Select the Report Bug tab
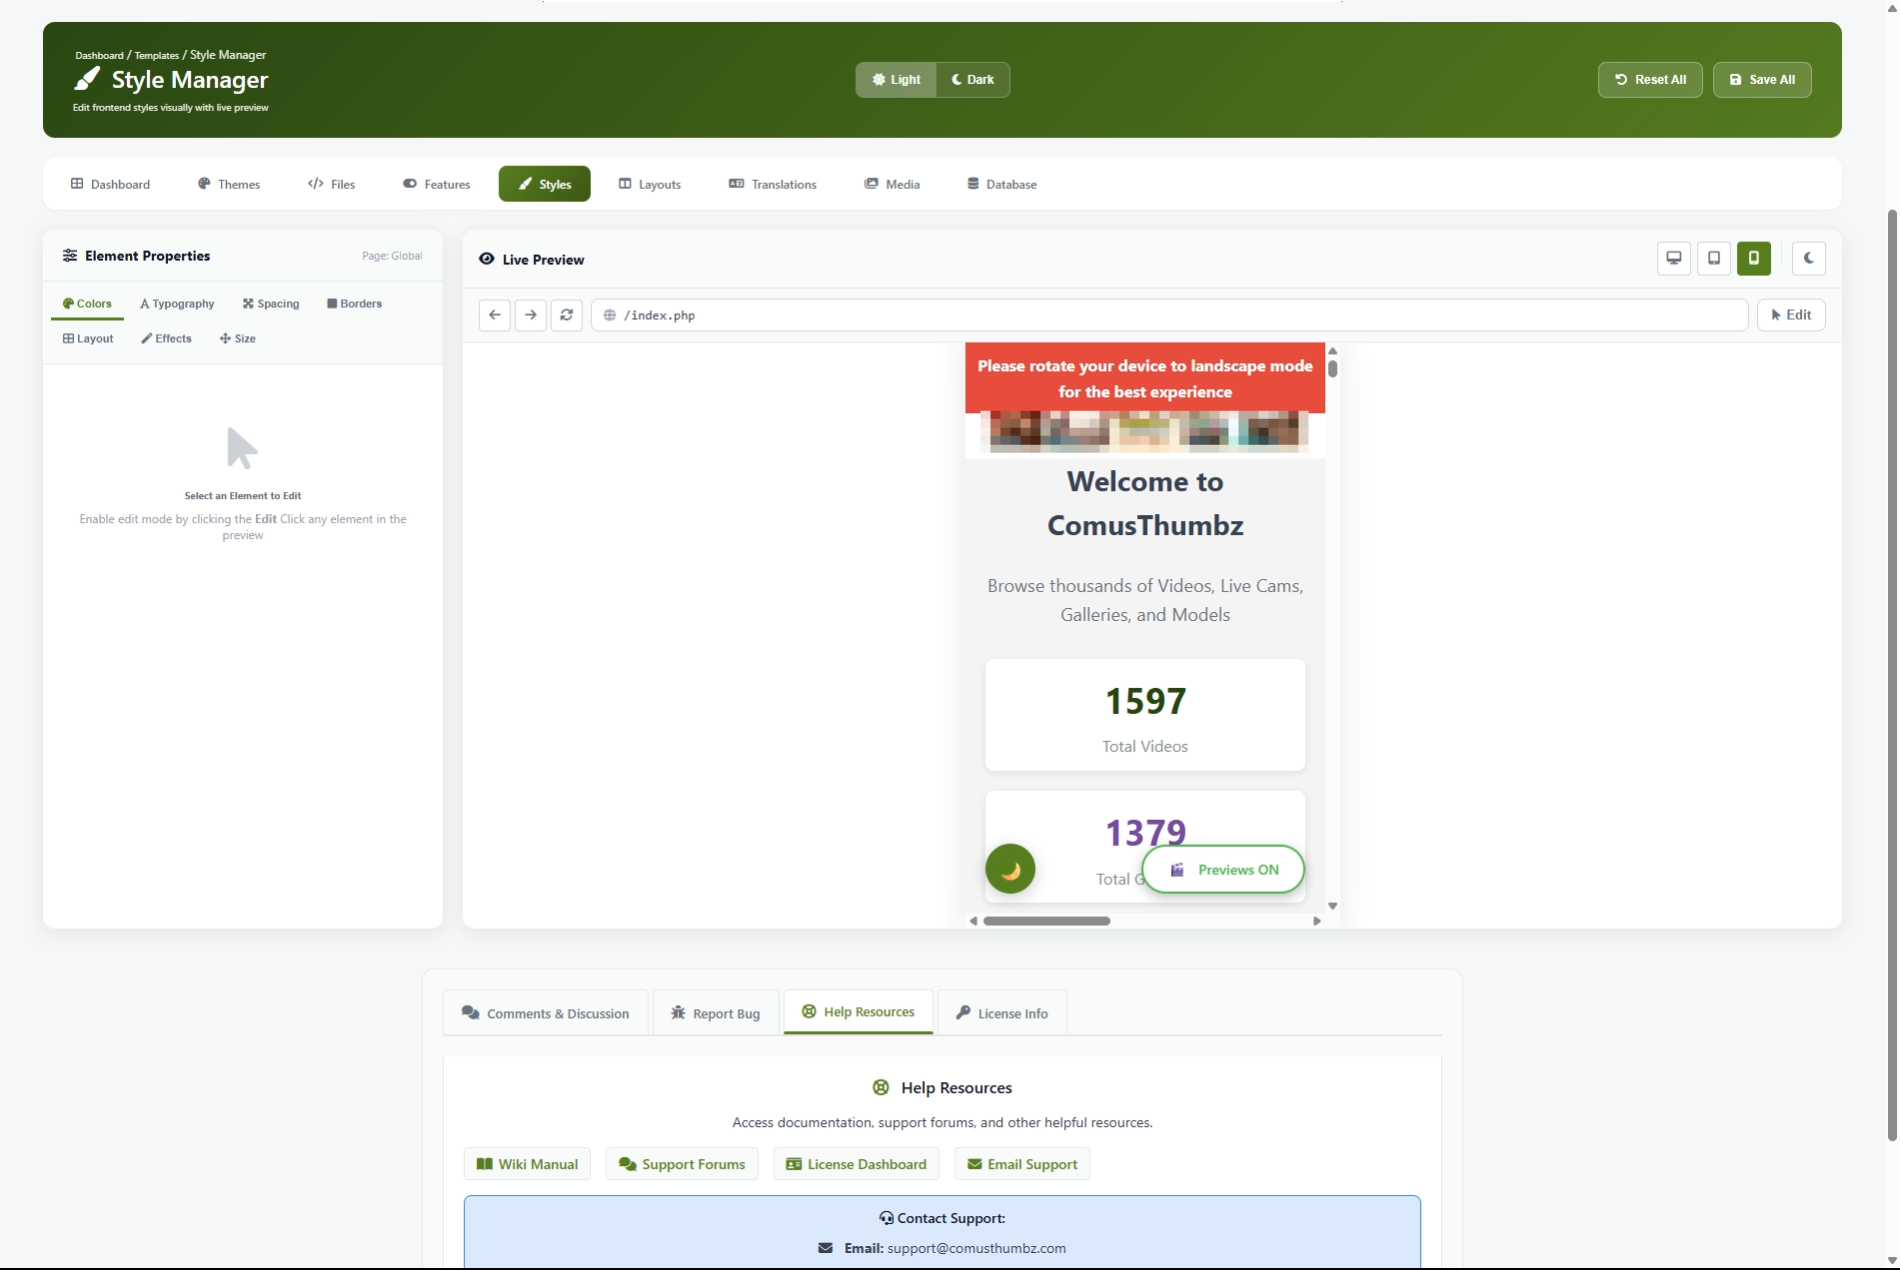This screenshot has width=1900, height=1270. 715,1013
